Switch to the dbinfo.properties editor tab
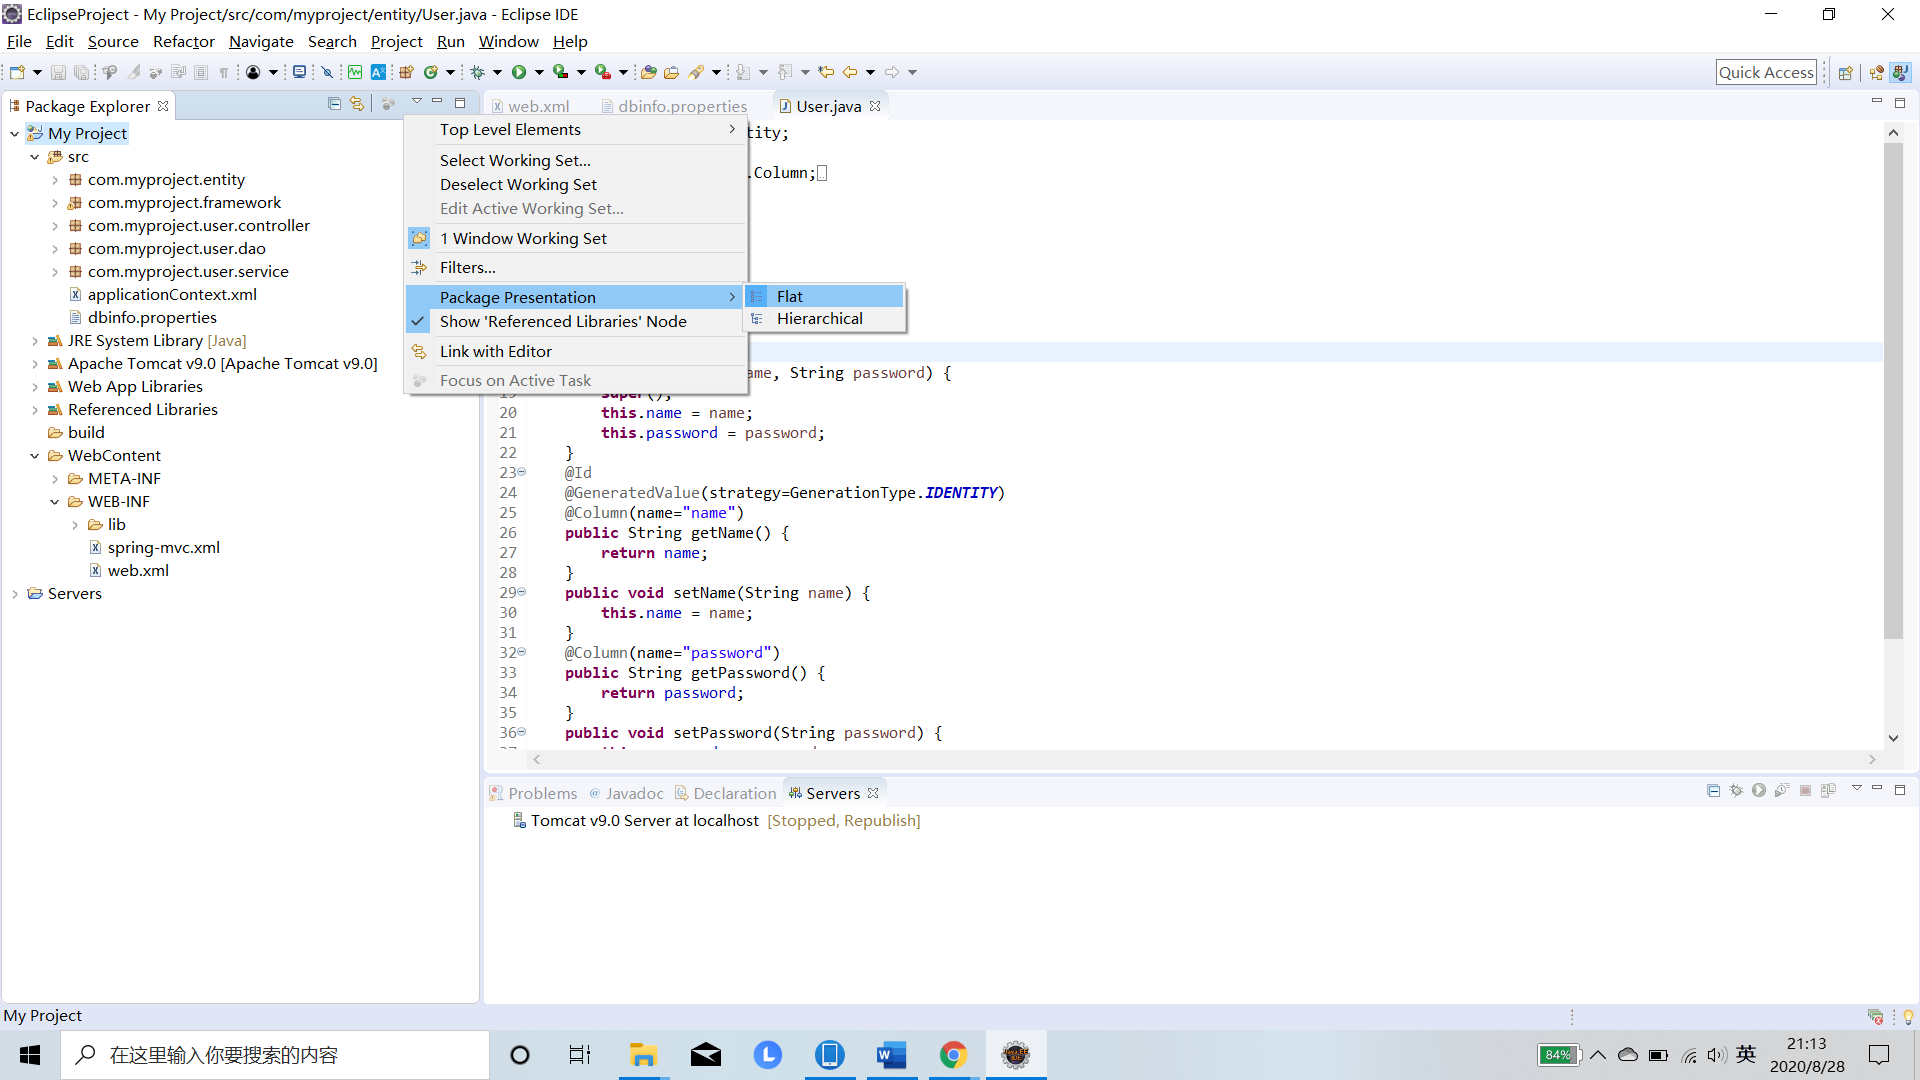The height and width of the screenshot is (1080, 1920). point(681,106)
